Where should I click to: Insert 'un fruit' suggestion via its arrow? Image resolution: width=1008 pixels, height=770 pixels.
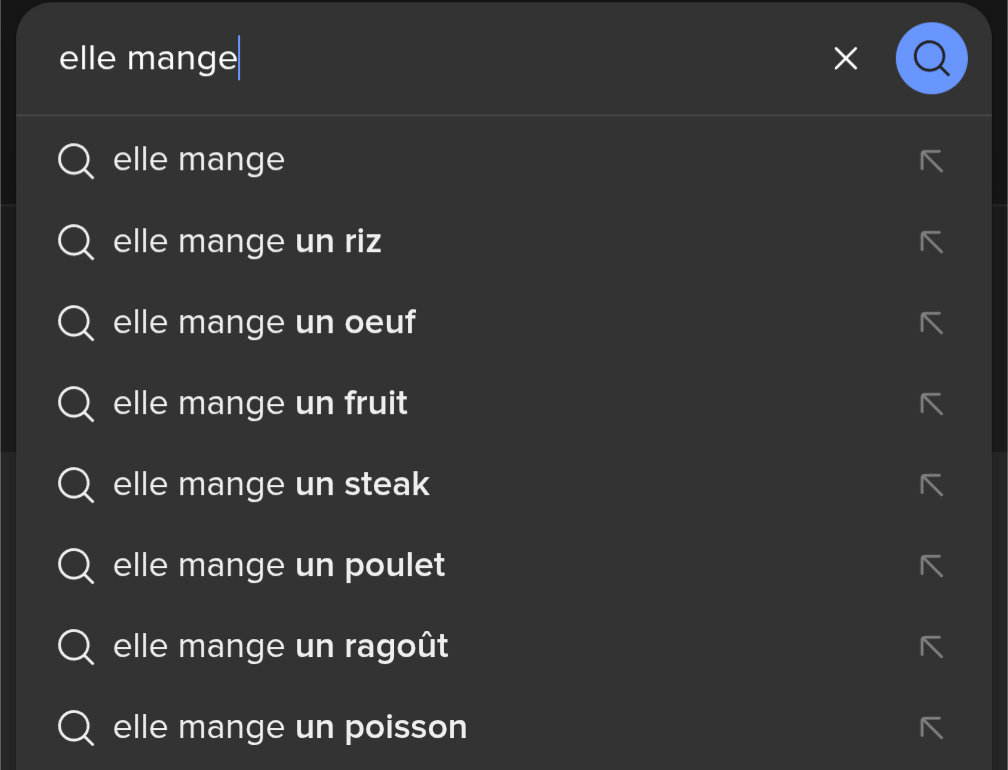click(931, 404)
